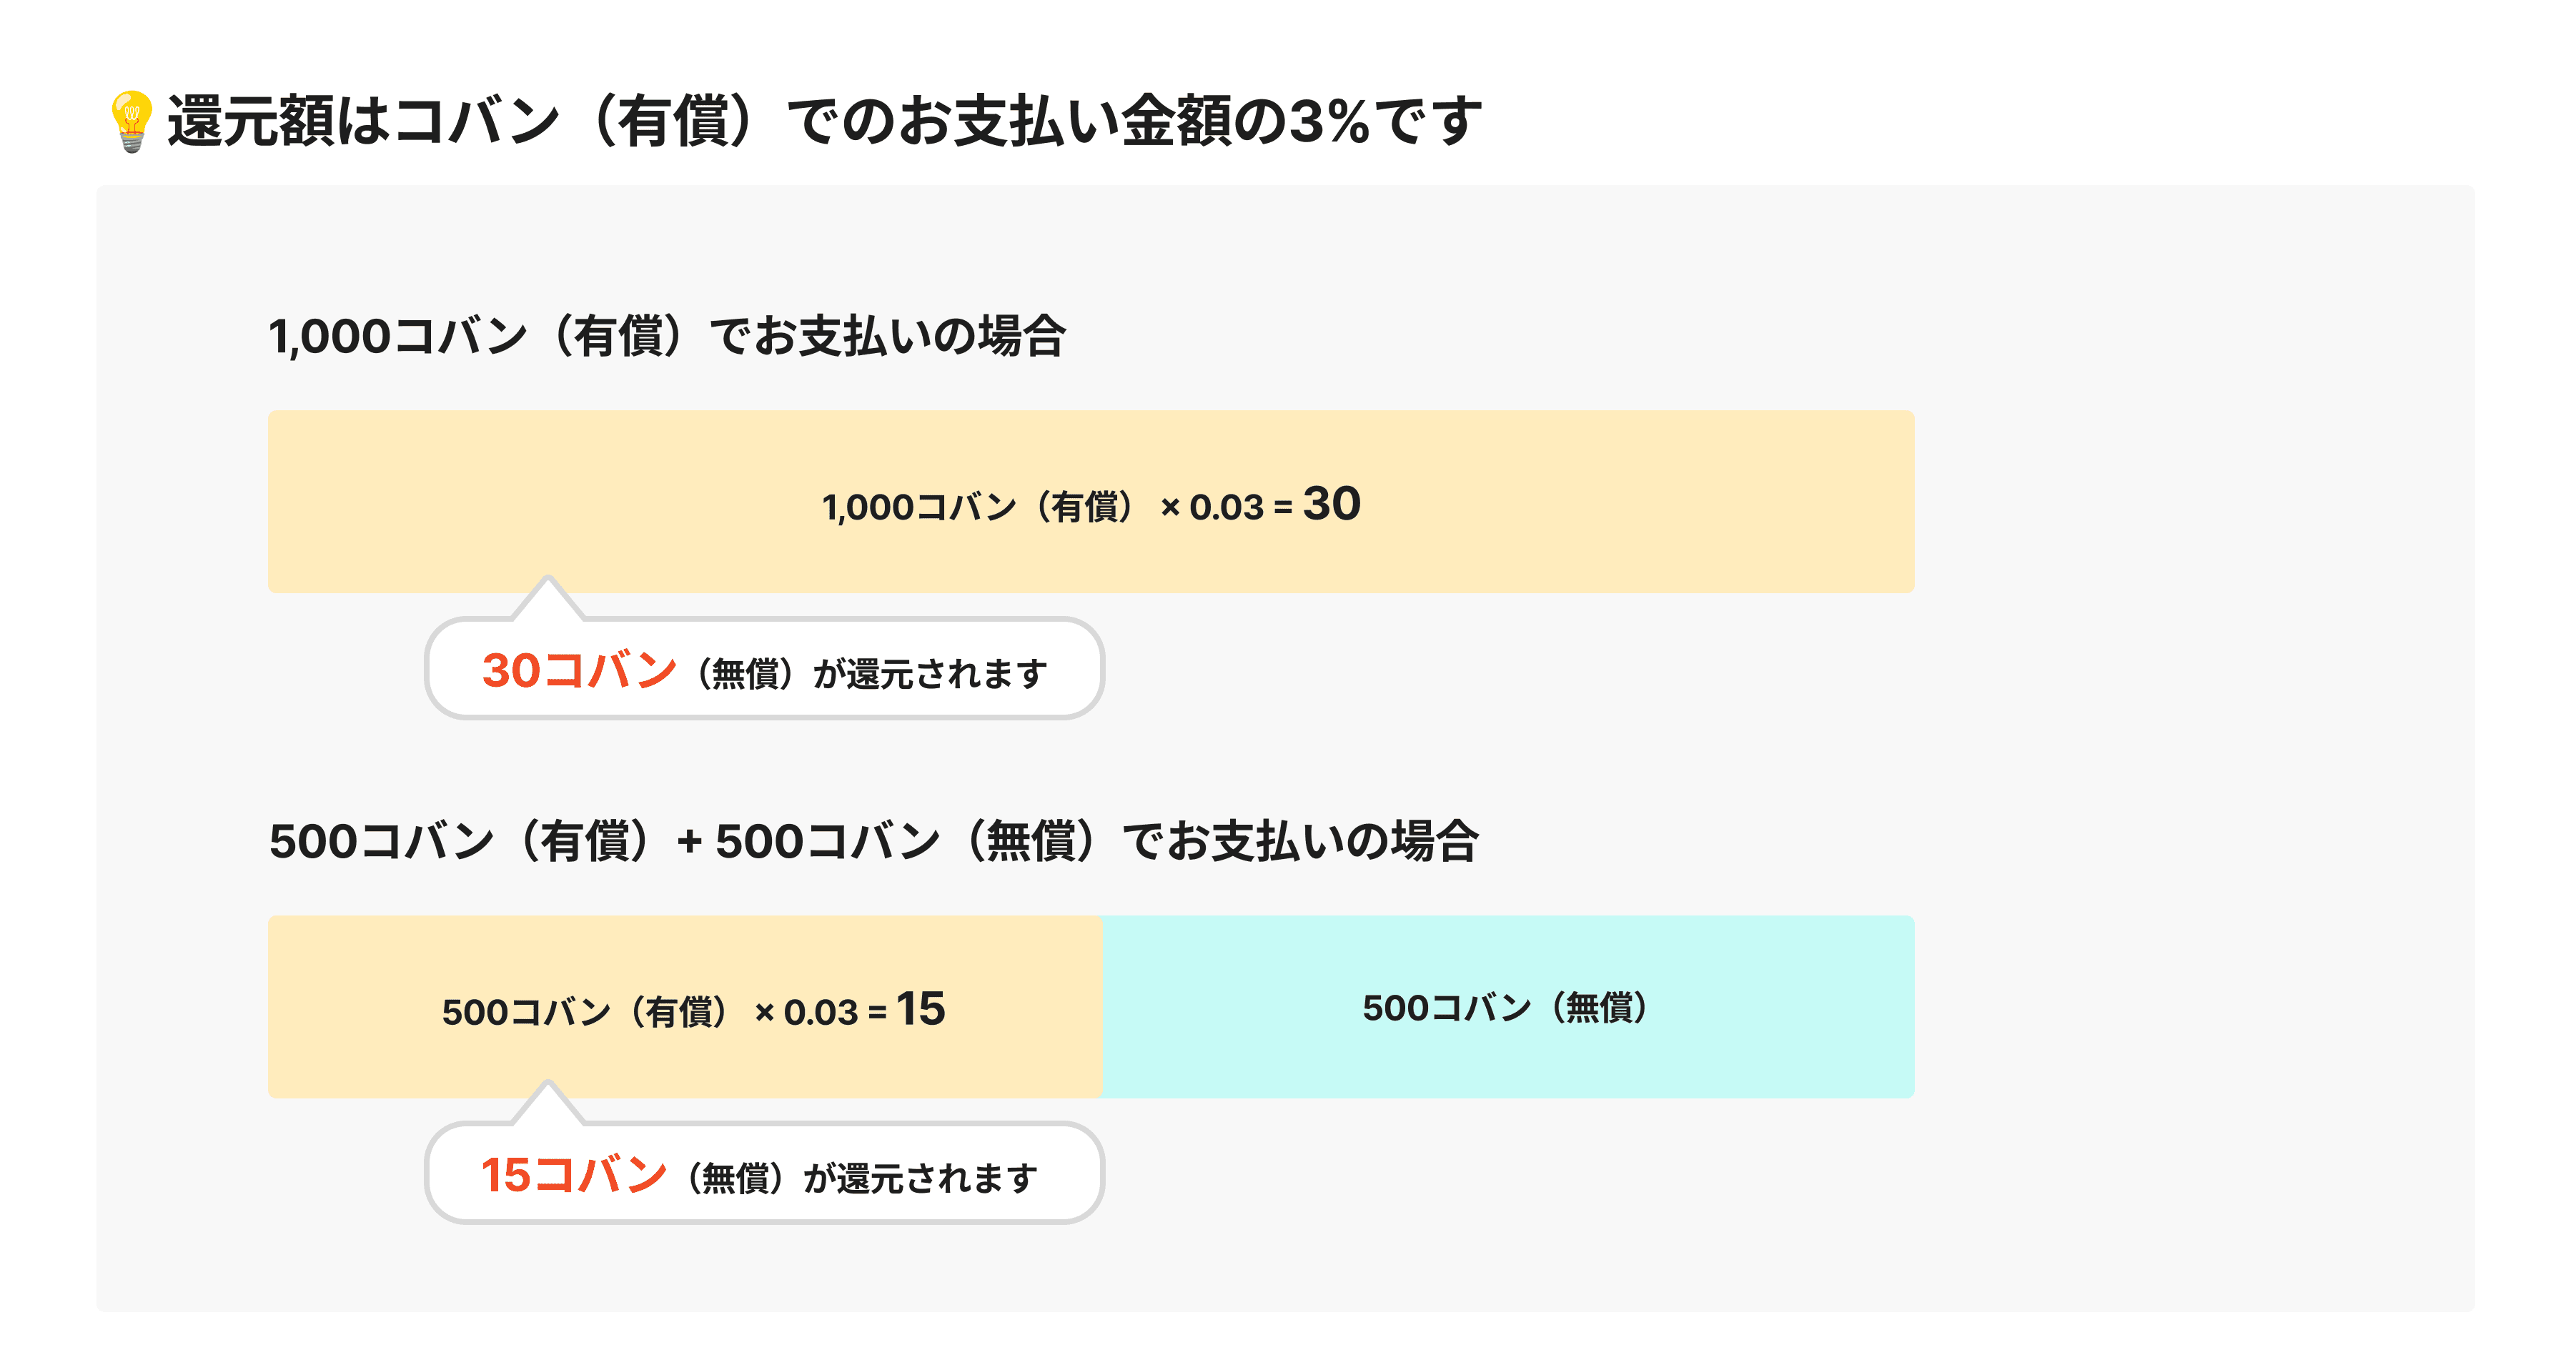The width and height of the screenshot is (2576, 1365).
Task: Click the yellow bar with 500コバン（有償） formula
Action: pos(685,1007)
